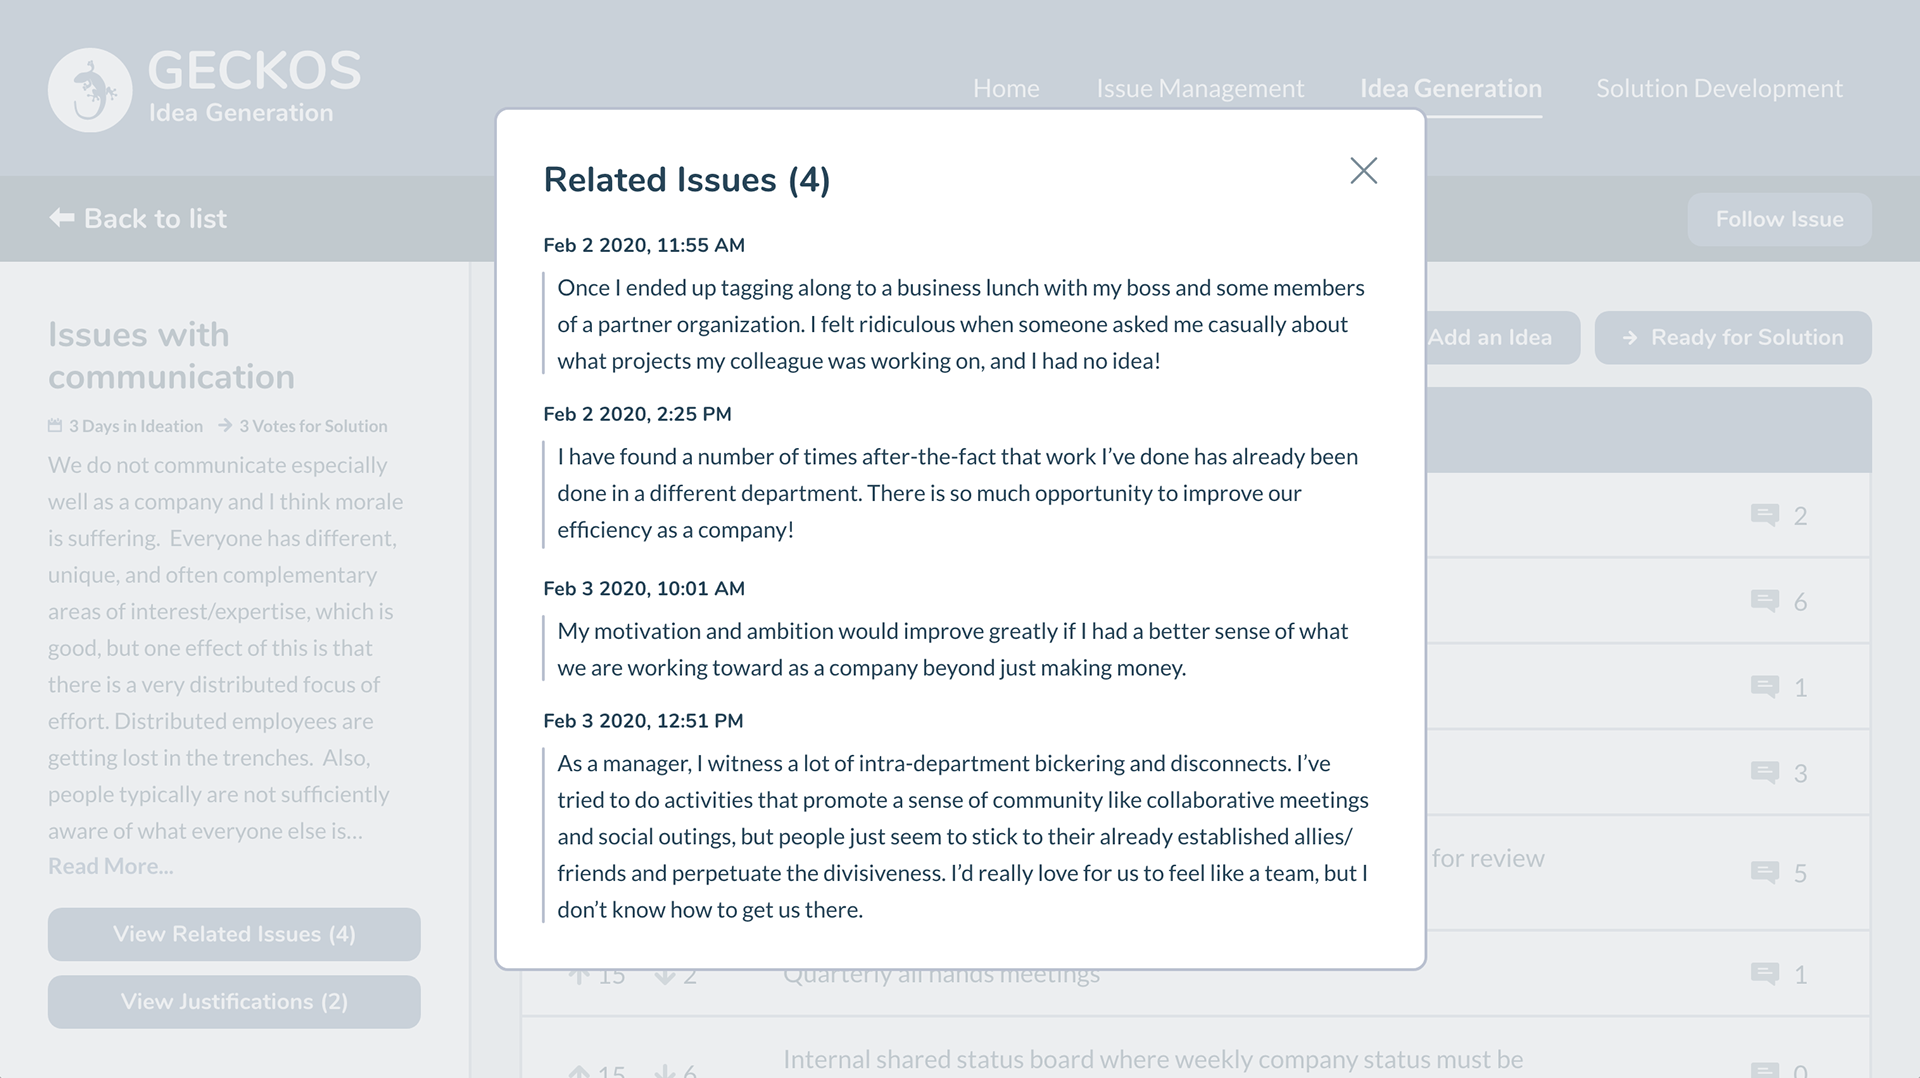The image size is (1920, 1078).
Task: Go to the Home menu item
Action: 1006,88
